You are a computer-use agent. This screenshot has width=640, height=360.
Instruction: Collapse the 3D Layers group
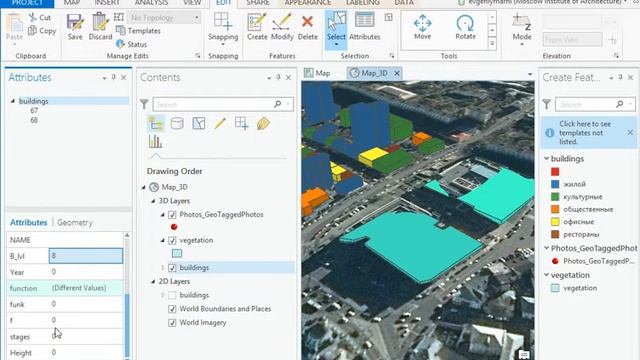click(x=153, y=201)
